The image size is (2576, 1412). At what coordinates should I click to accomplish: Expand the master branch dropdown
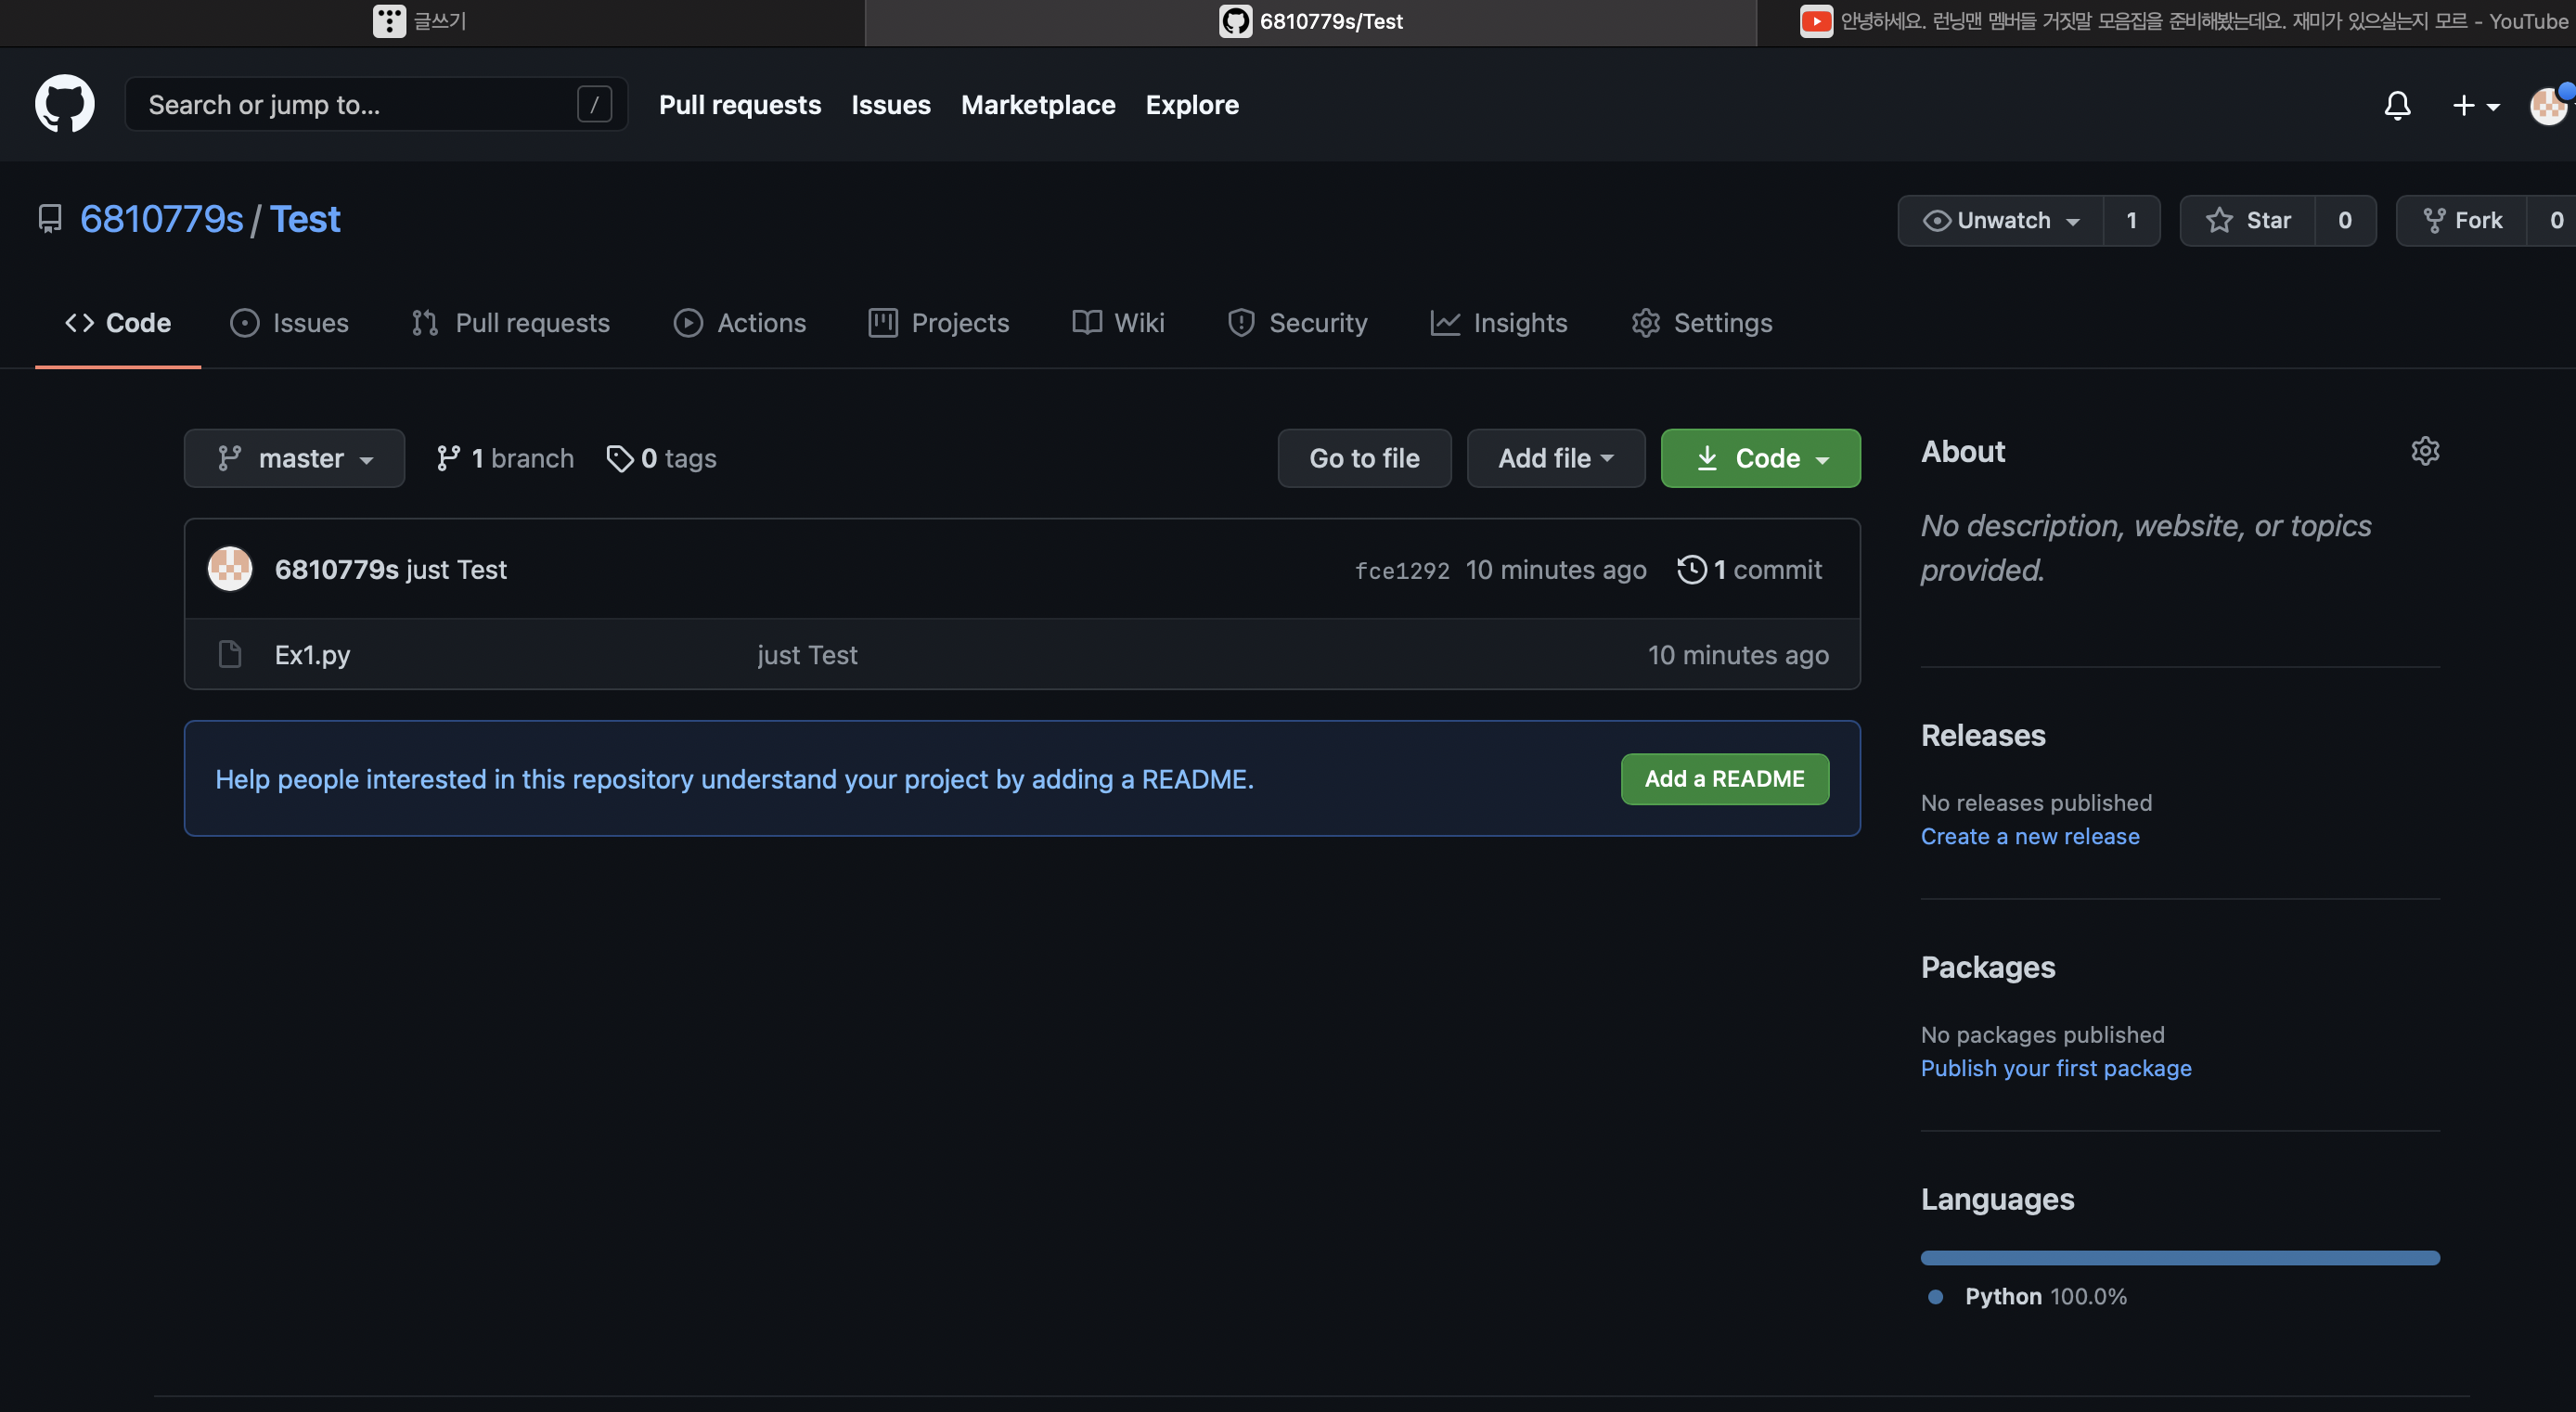coord(294,458)
